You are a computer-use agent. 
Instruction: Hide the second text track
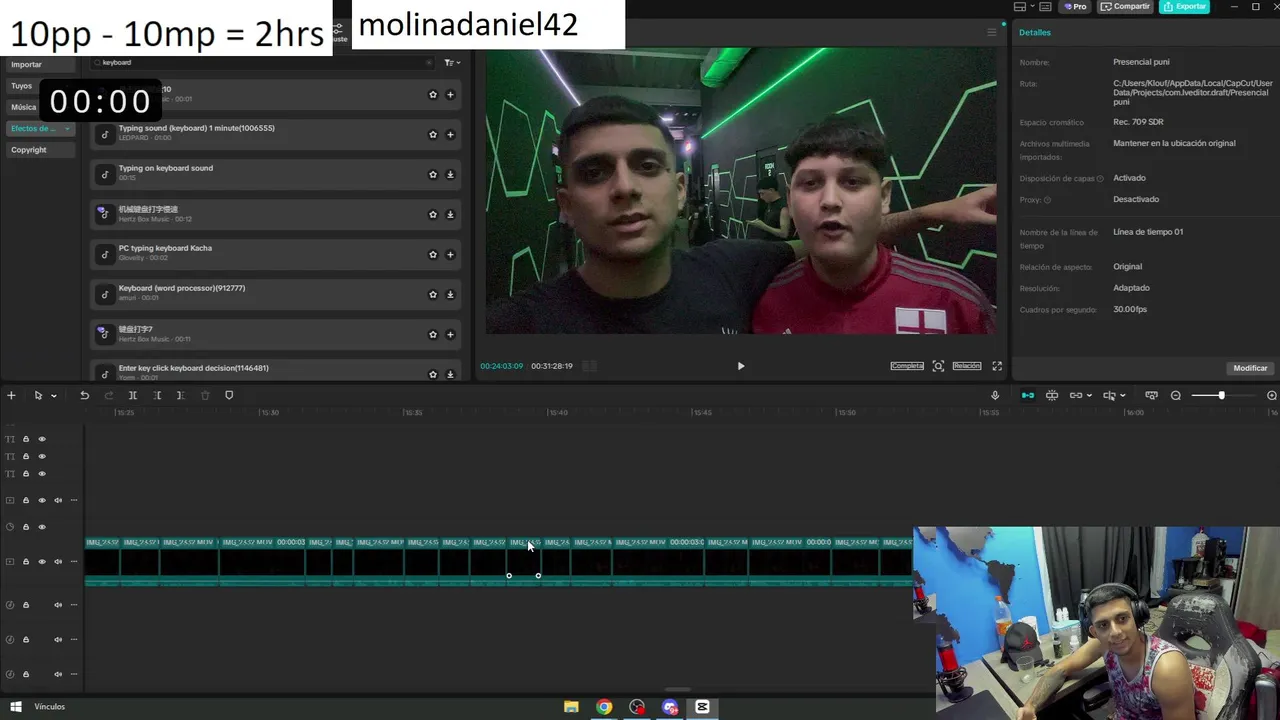click(42, 456)
